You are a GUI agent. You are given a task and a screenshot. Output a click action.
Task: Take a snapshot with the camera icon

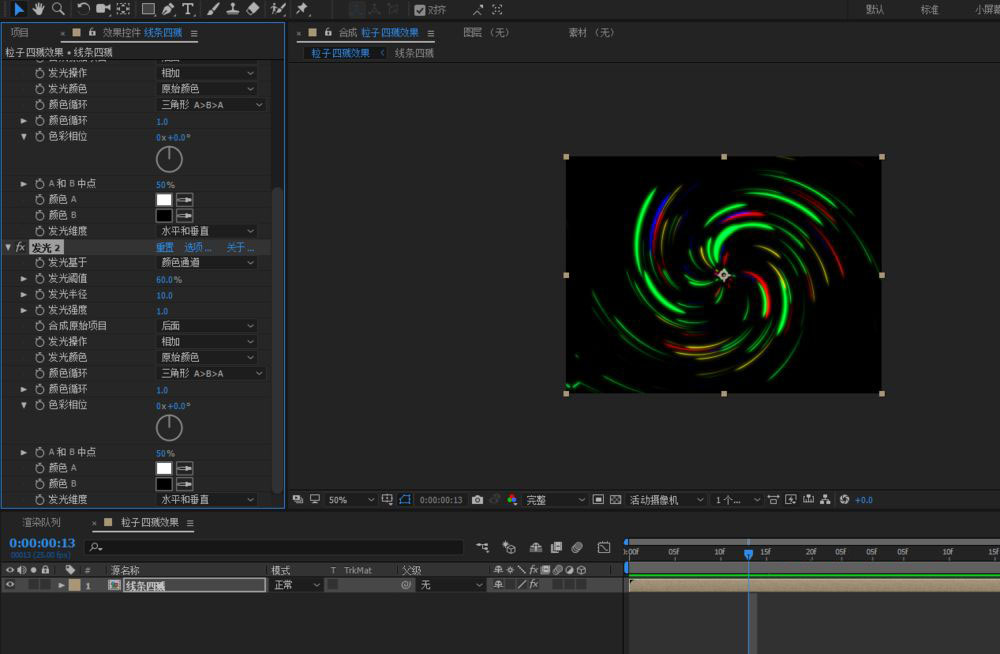(x=477, y=500)
